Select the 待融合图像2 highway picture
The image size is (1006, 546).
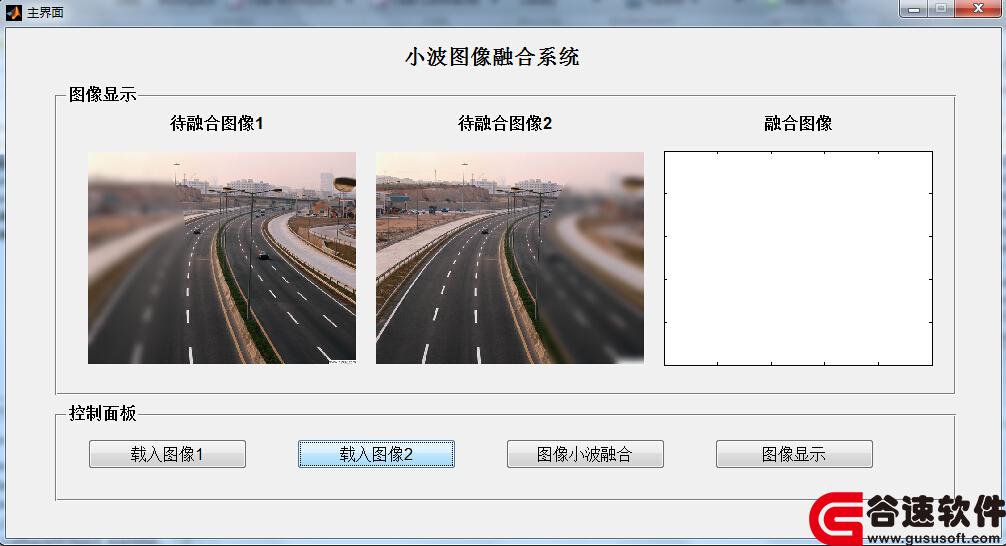click(x=510, y=258)
